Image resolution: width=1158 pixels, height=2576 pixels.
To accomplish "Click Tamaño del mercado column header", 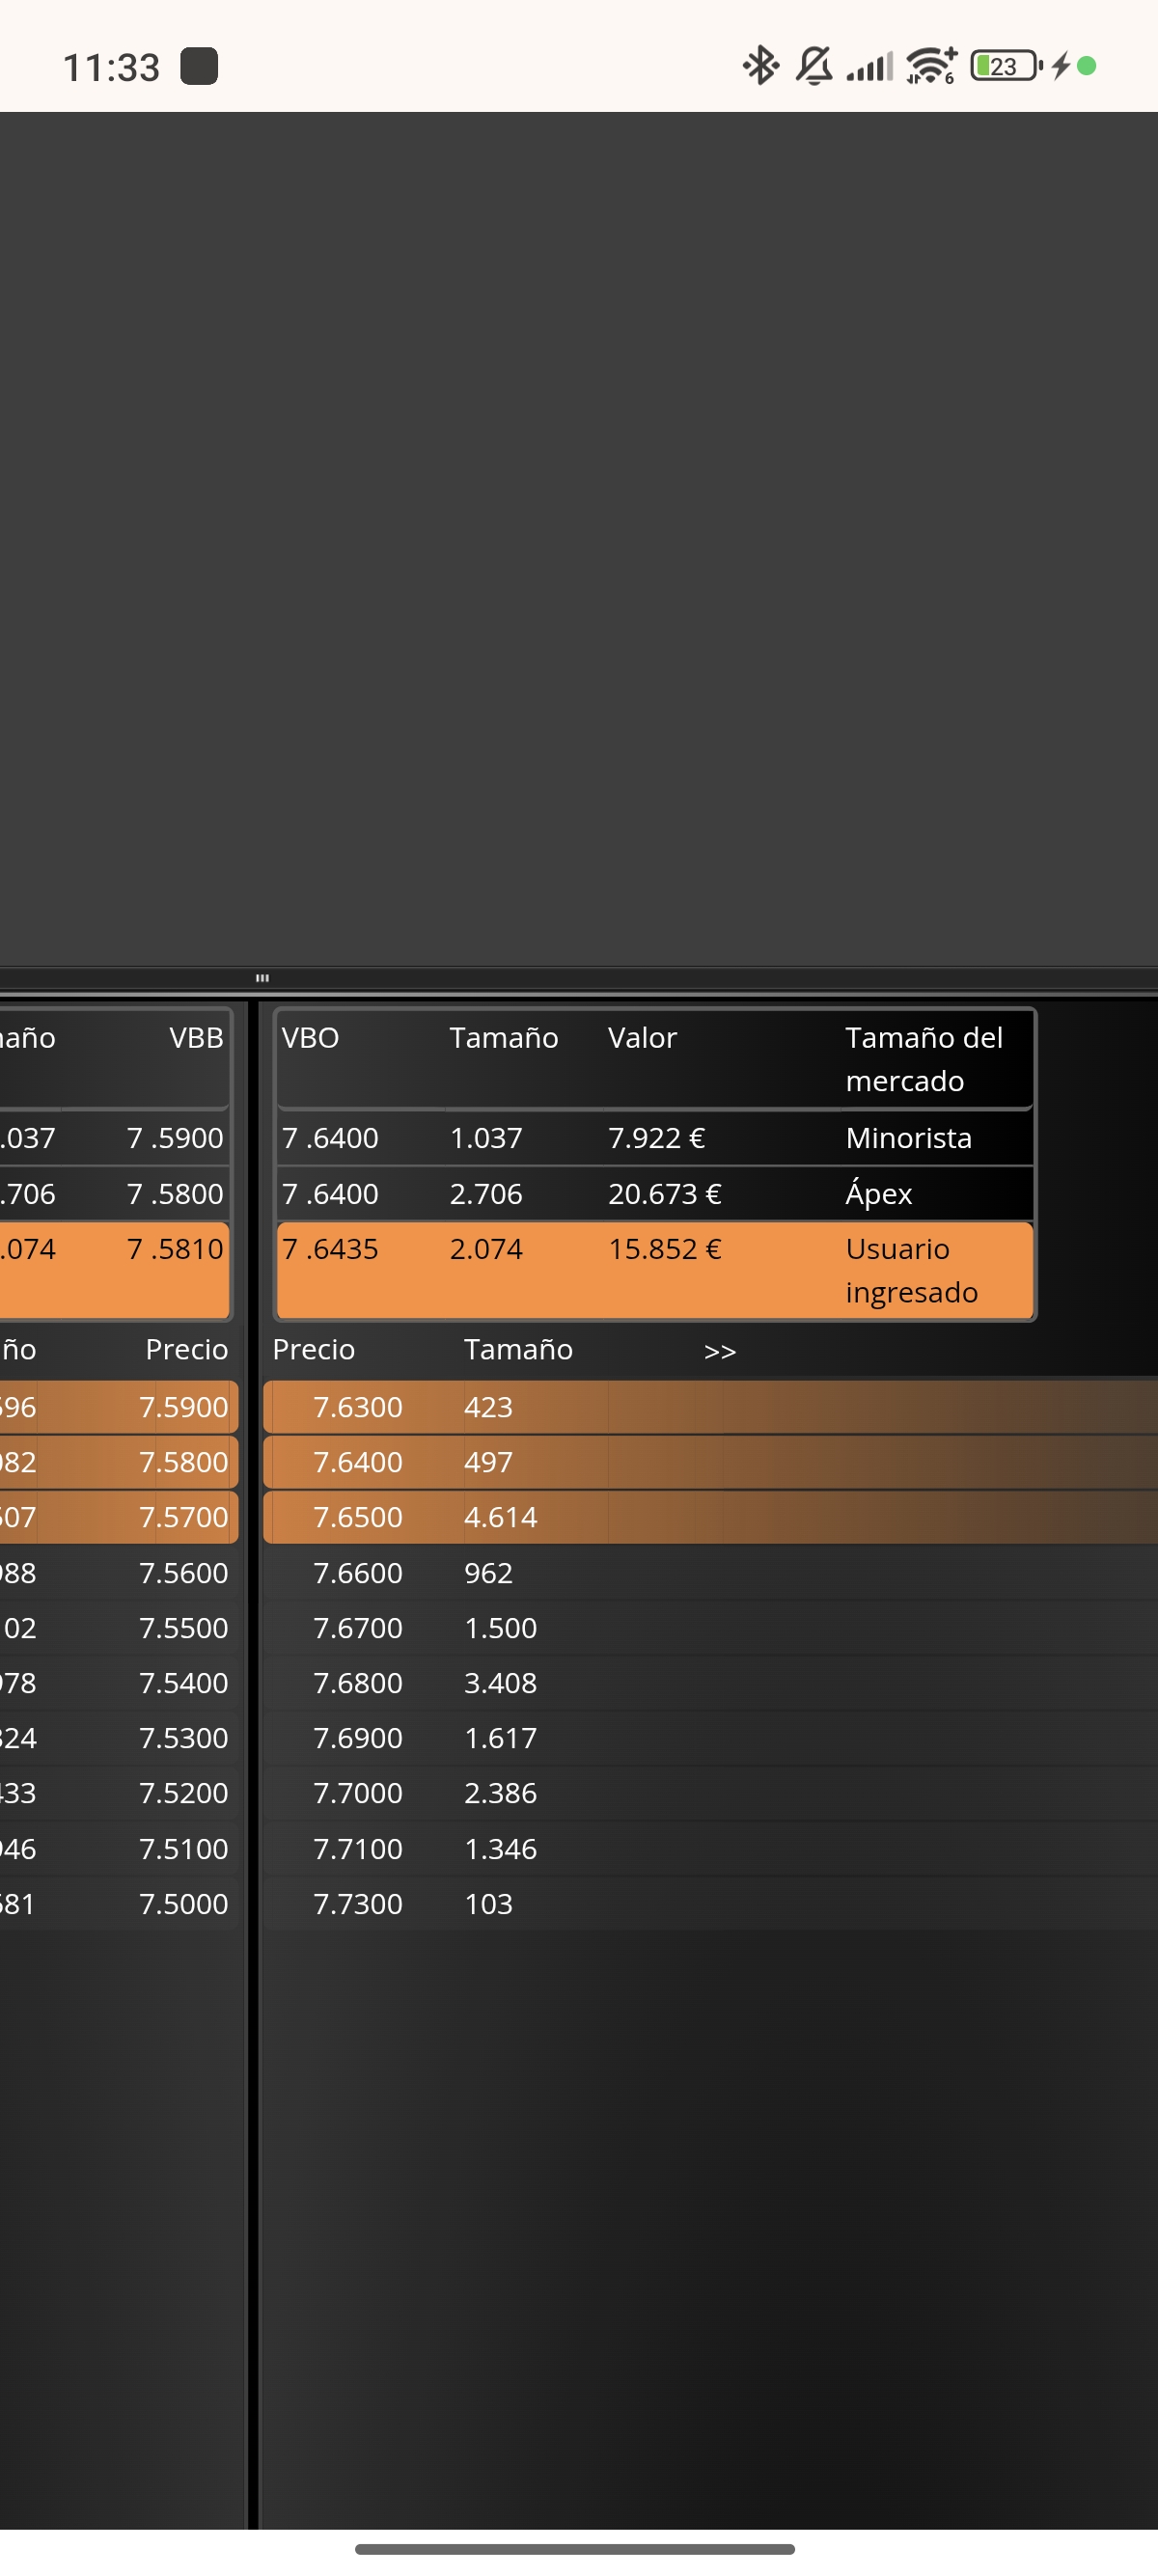I will click(924, 1059).
